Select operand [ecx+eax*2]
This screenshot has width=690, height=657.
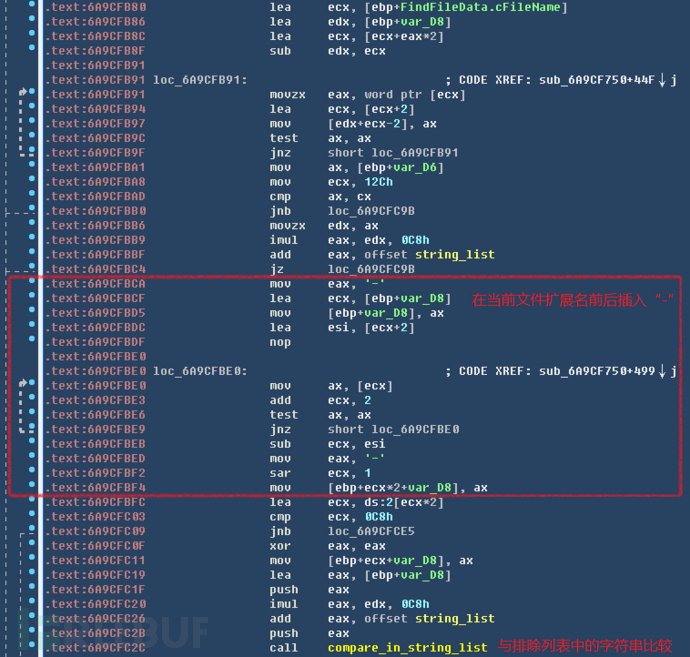coord(404,37)
